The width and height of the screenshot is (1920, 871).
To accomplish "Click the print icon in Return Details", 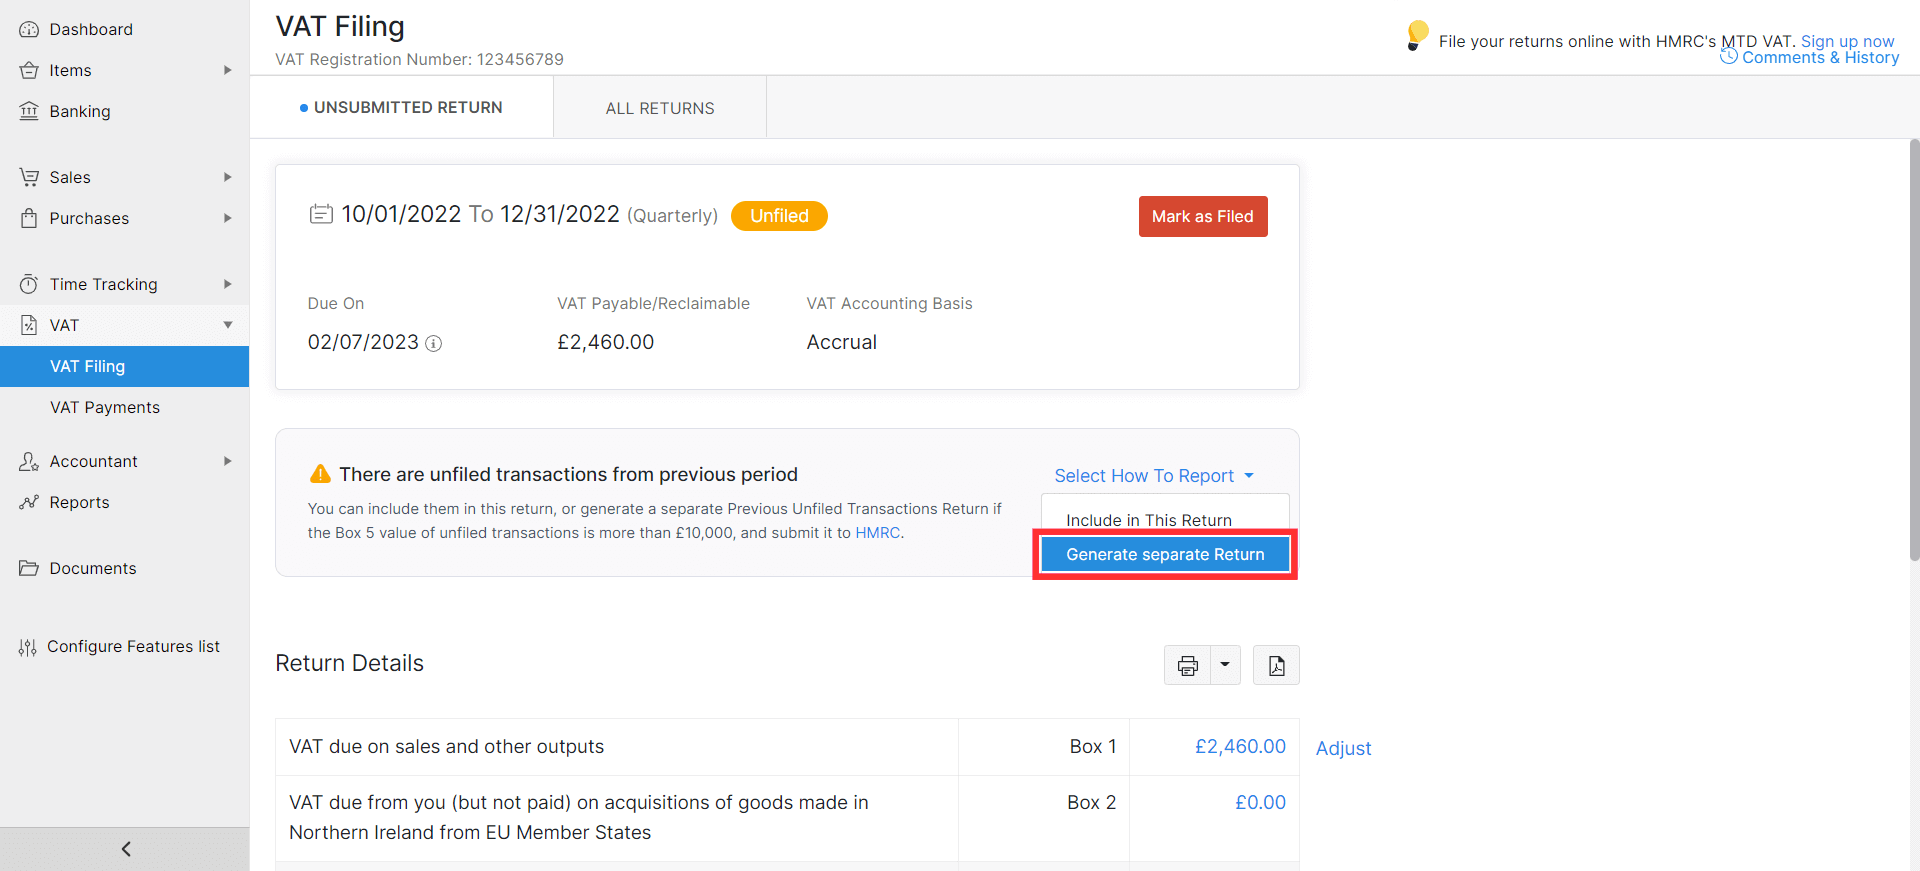I will coord(1187,666).
